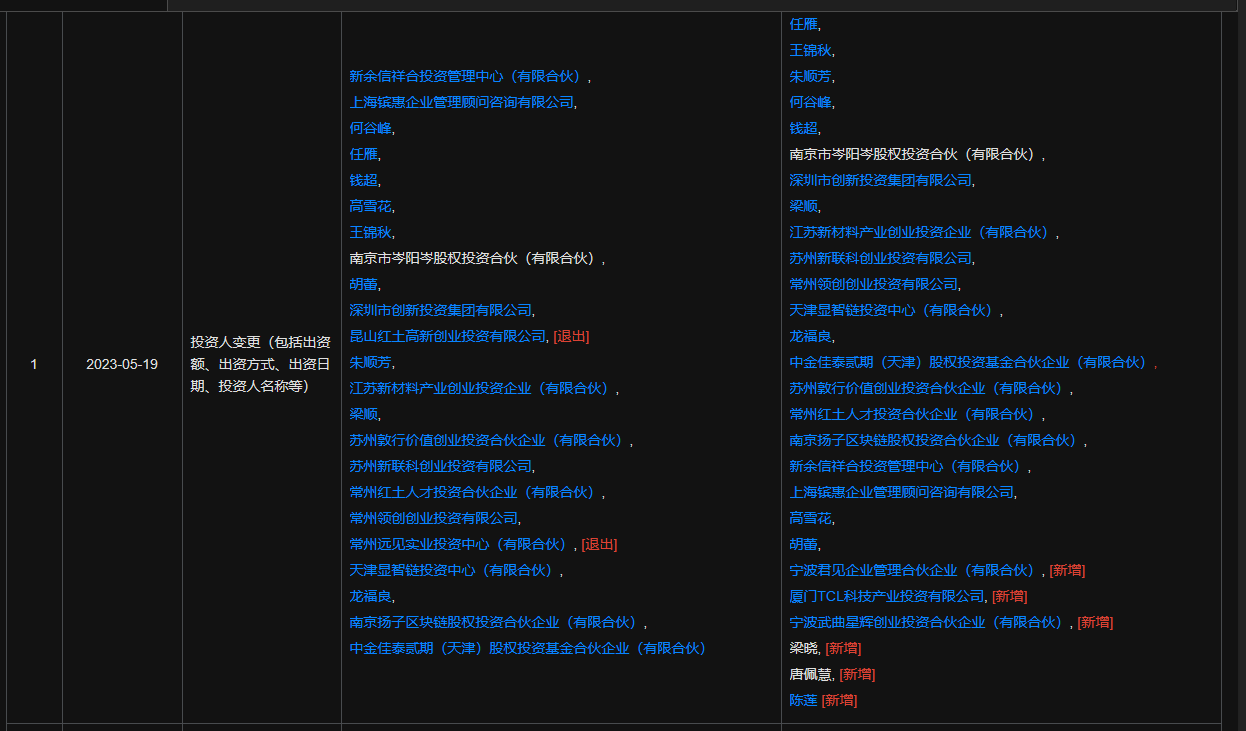
Task: Open 钱超 in the before-change list
Action: [363, 180]
